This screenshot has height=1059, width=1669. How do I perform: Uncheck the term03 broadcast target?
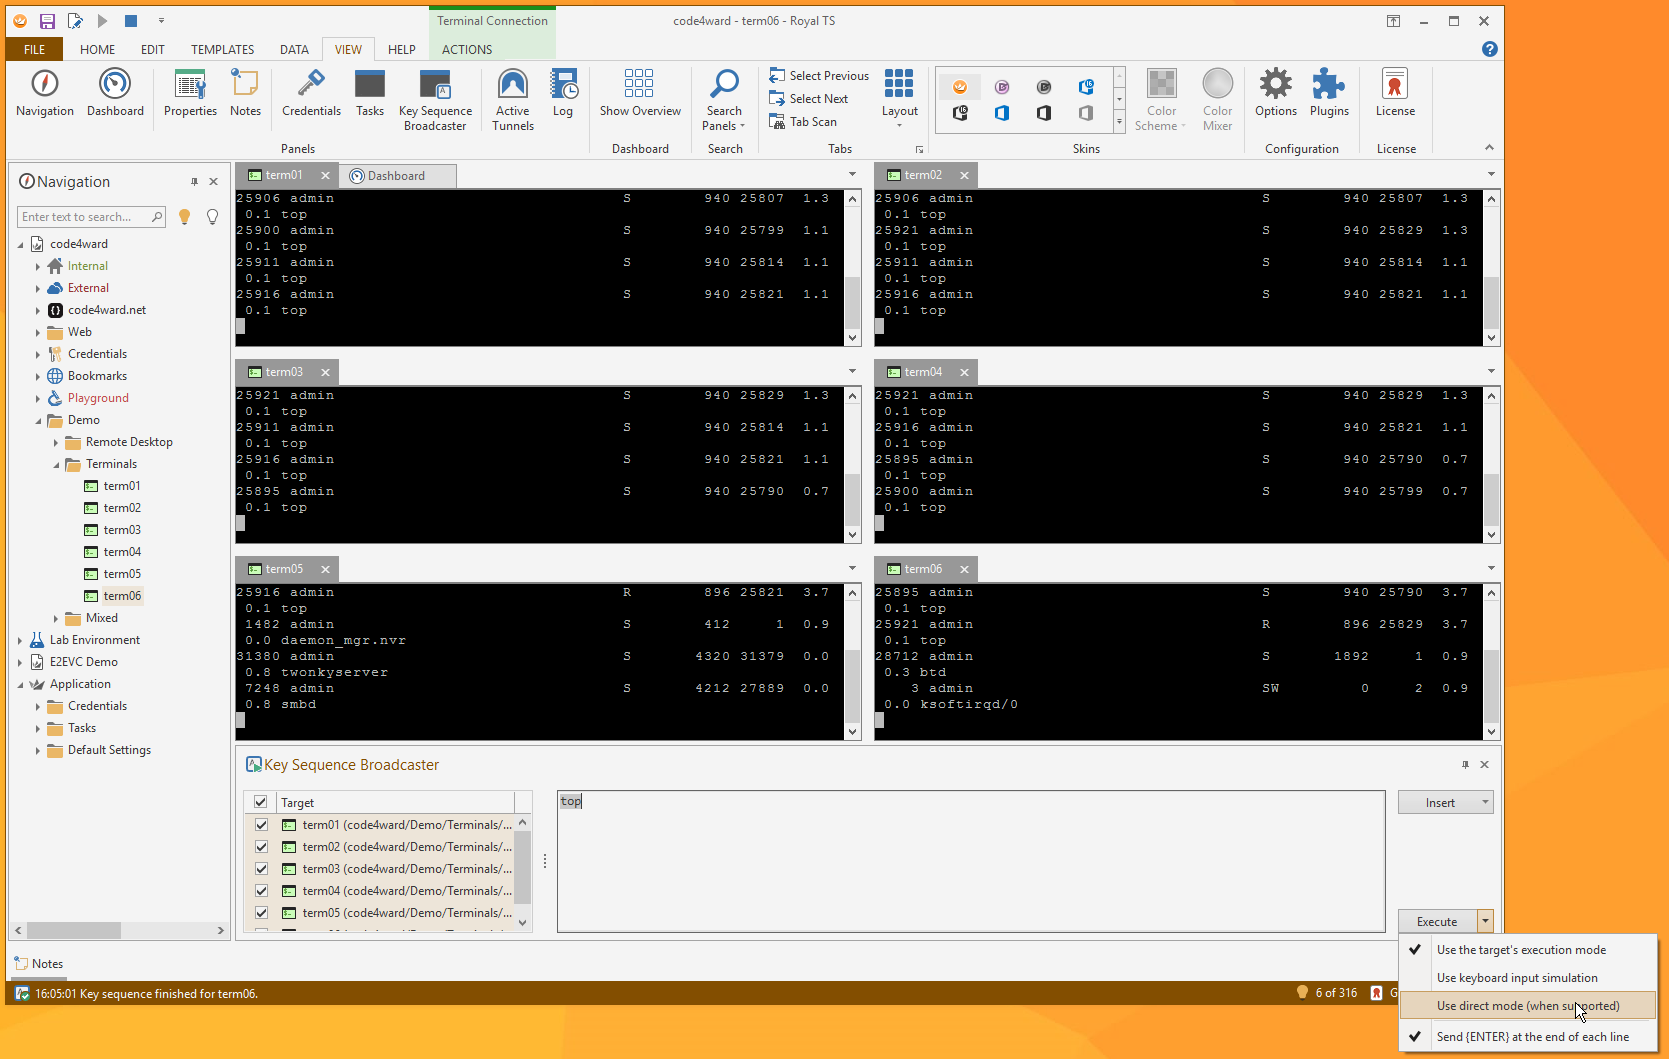261,868
